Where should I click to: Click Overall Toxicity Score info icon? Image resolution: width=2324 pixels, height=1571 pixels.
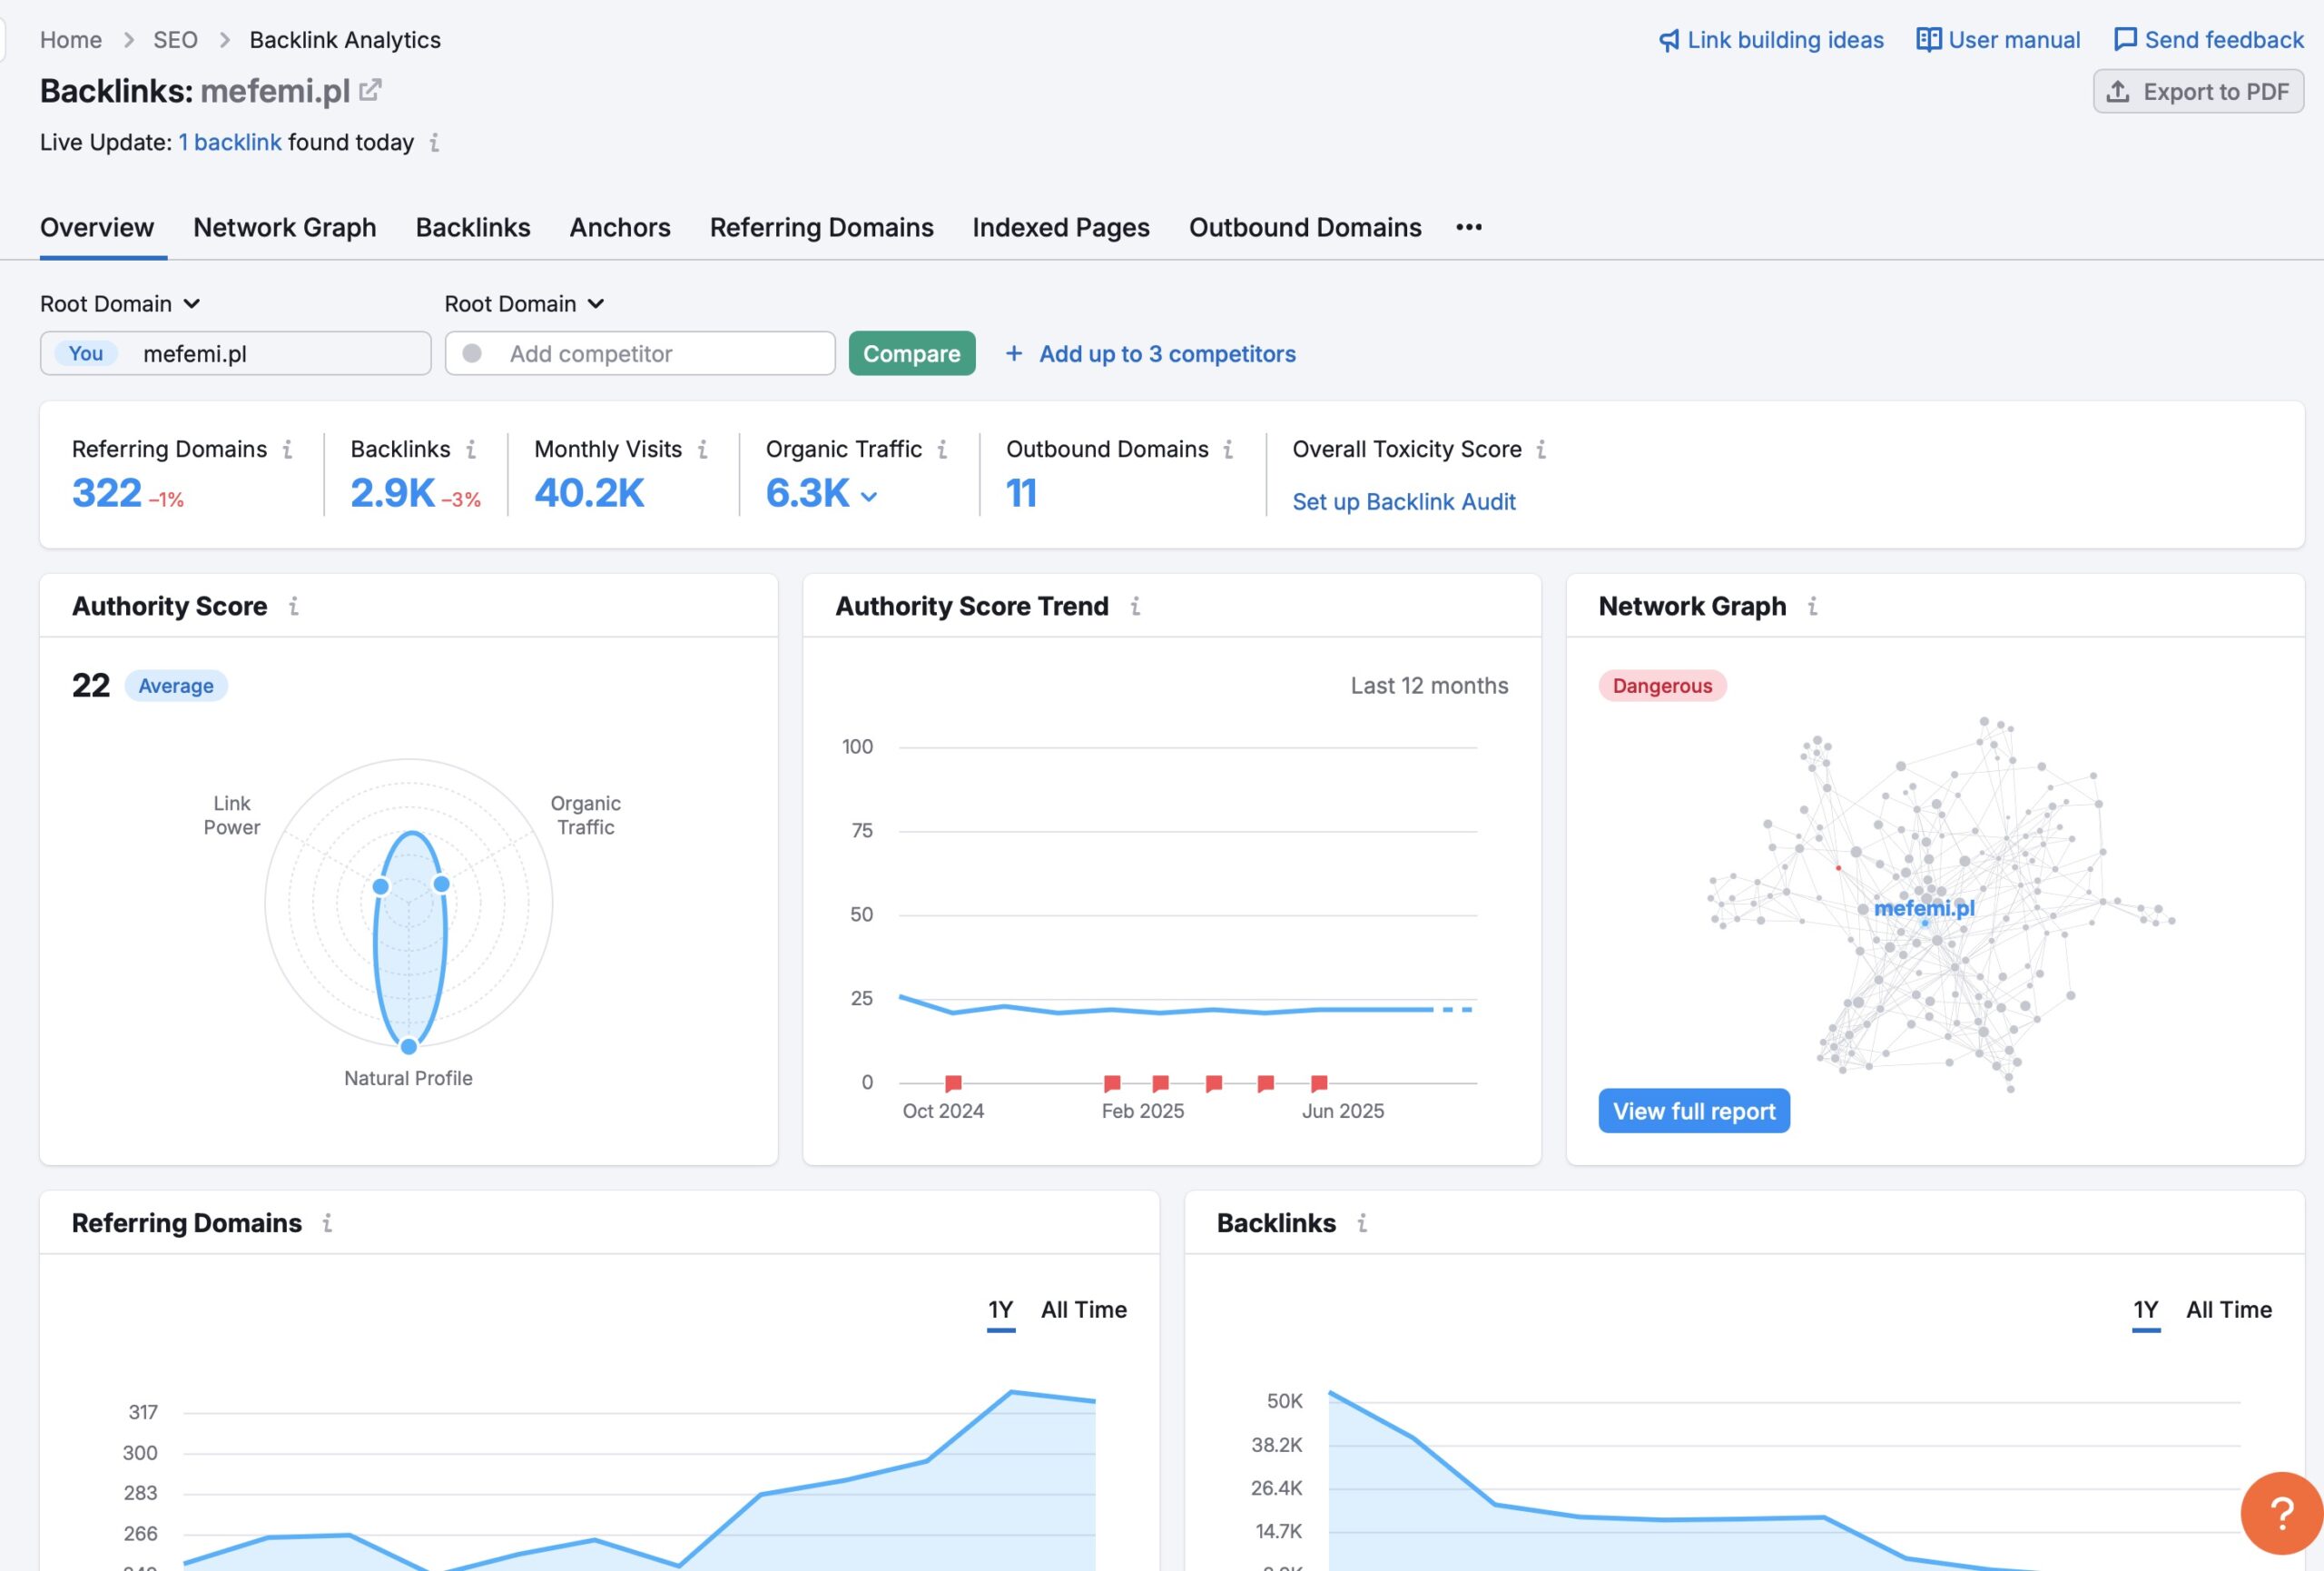[x=1541, y=449]
